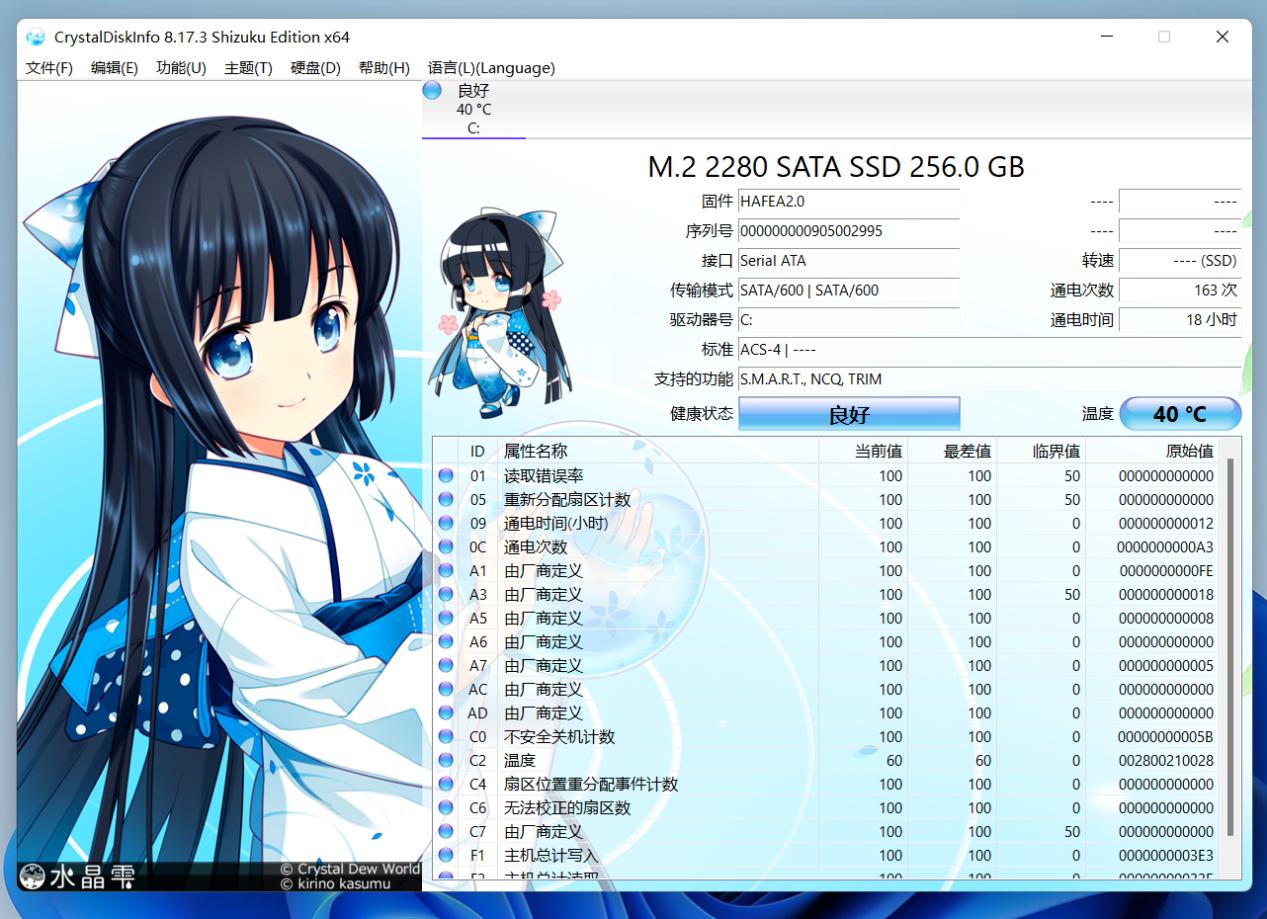Open the 主题(T) menu
The image size is (1267, 919).
248,68
